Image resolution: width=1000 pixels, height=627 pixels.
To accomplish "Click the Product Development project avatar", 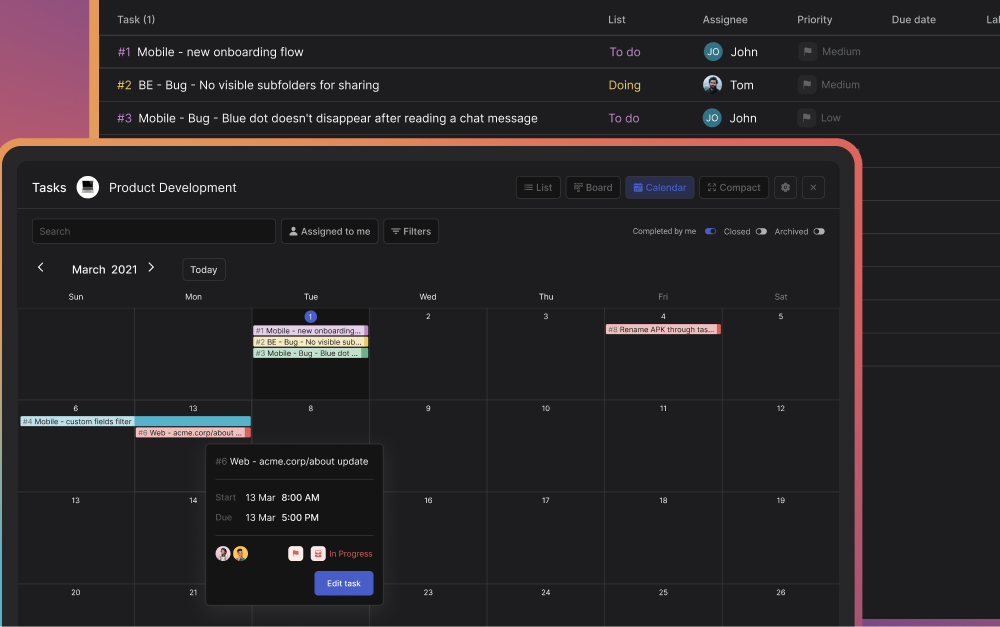I will [x=87, y=188].
